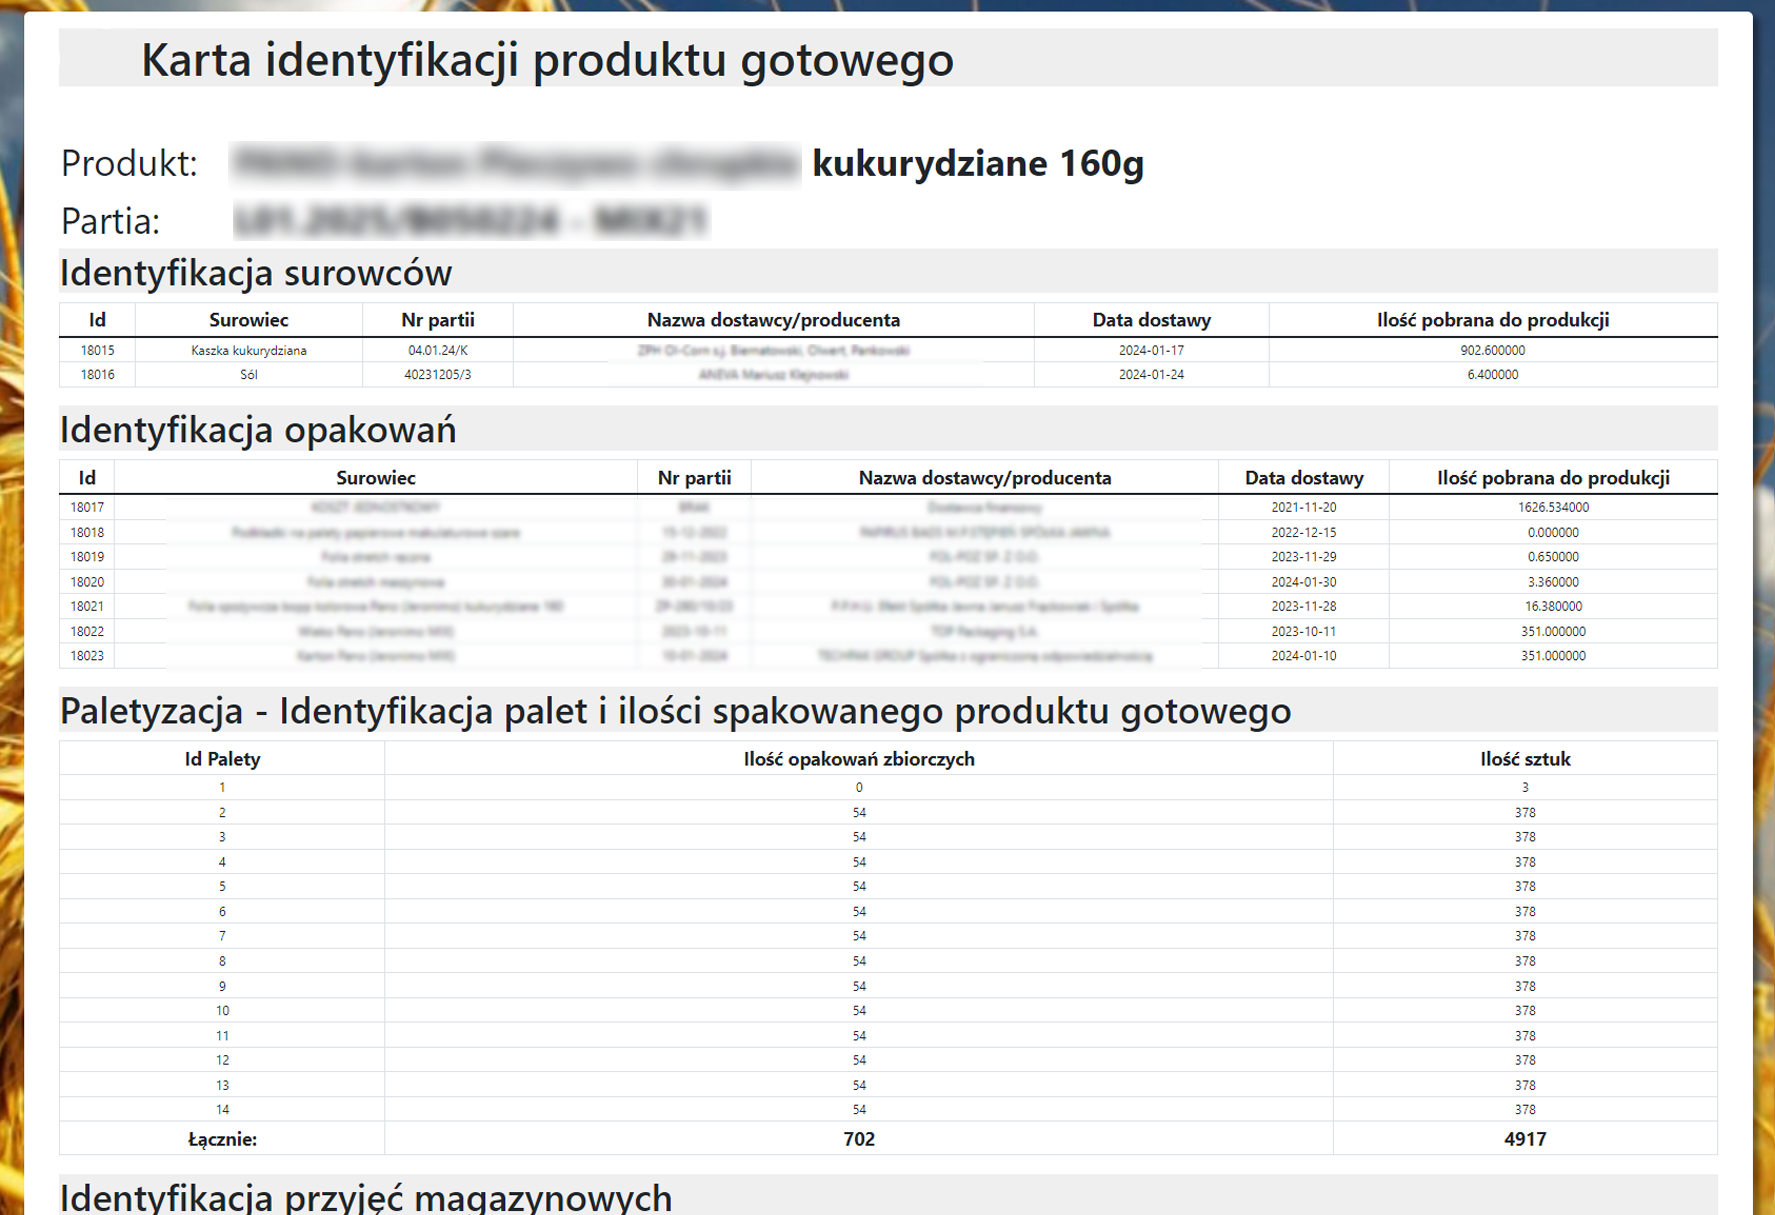Click the total pieces value 4917

1524,1139
